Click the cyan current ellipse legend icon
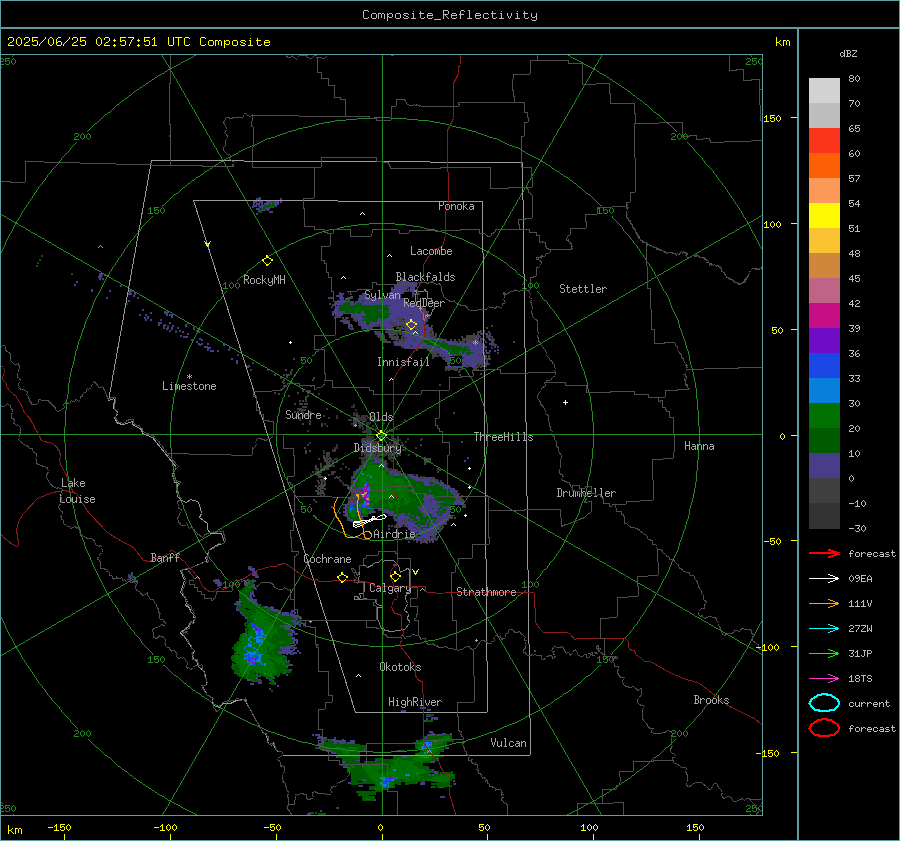The image size is (900, 841). click(824, 703)
